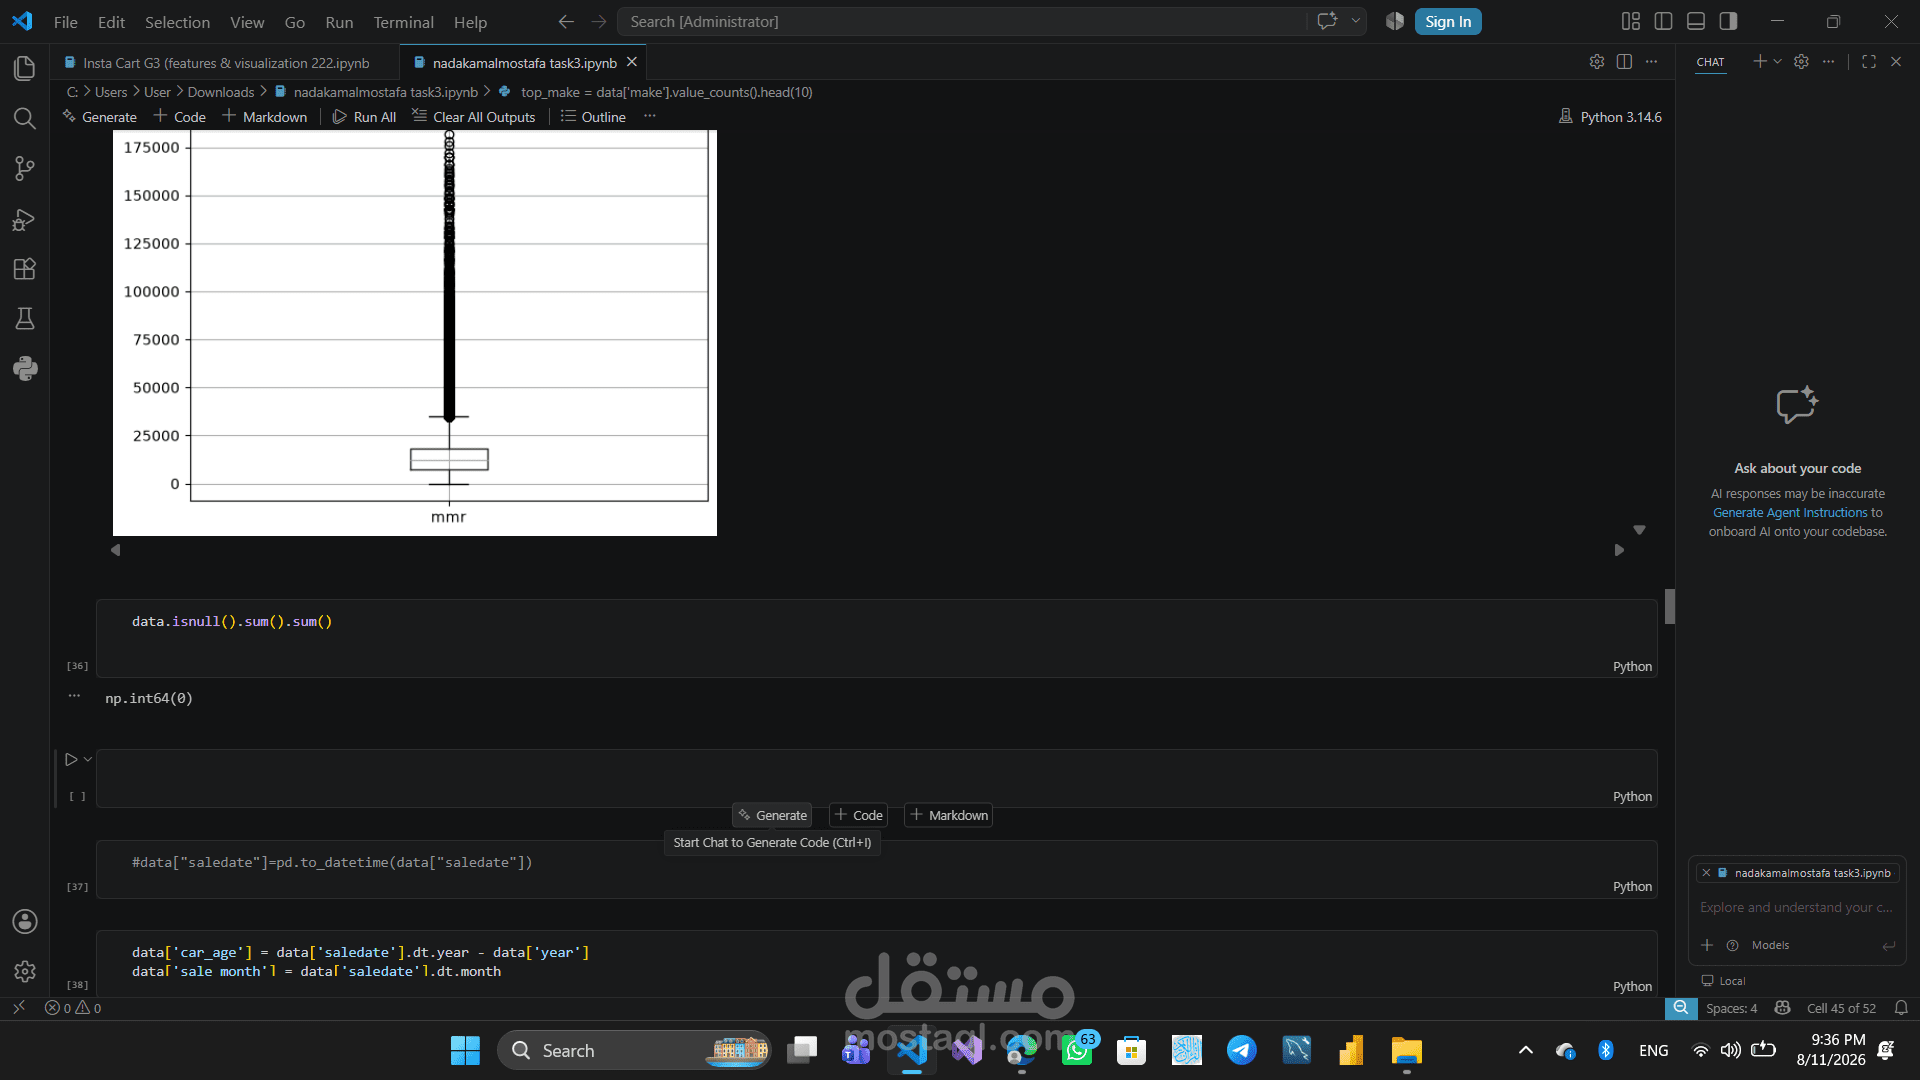The image size is (1920, 1080).
Task: Expand the new chat dropdown chevron
Action: (1777, 62)
